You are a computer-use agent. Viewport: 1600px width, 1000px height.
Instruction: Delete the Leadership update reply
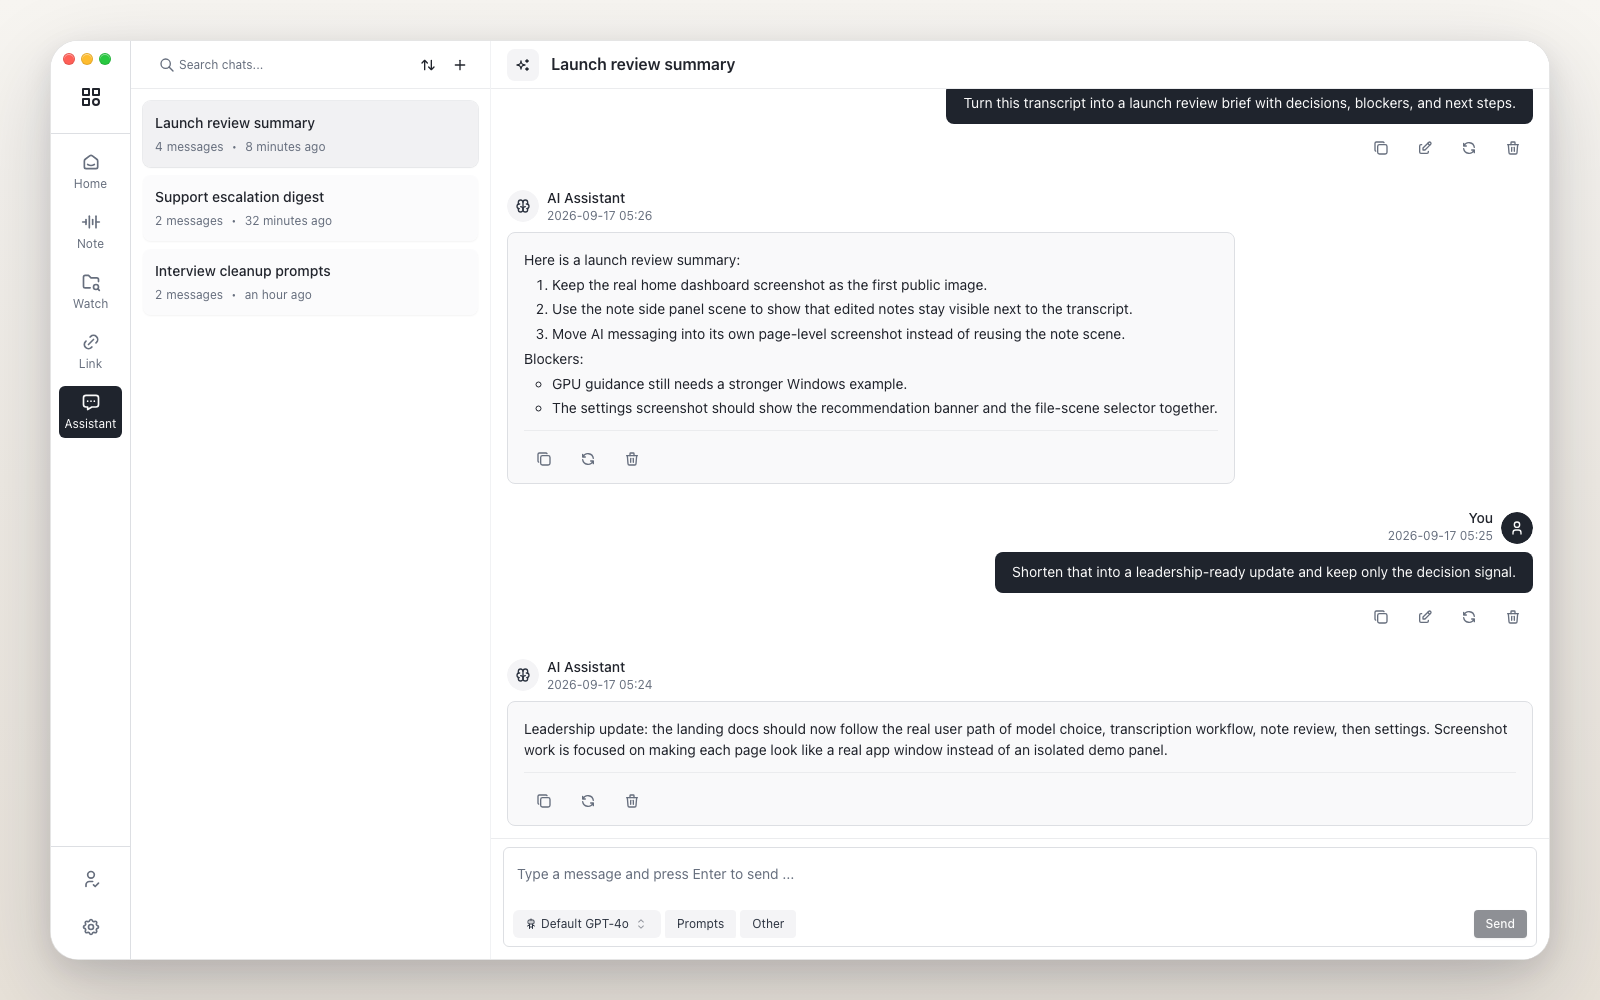(632, 801)
